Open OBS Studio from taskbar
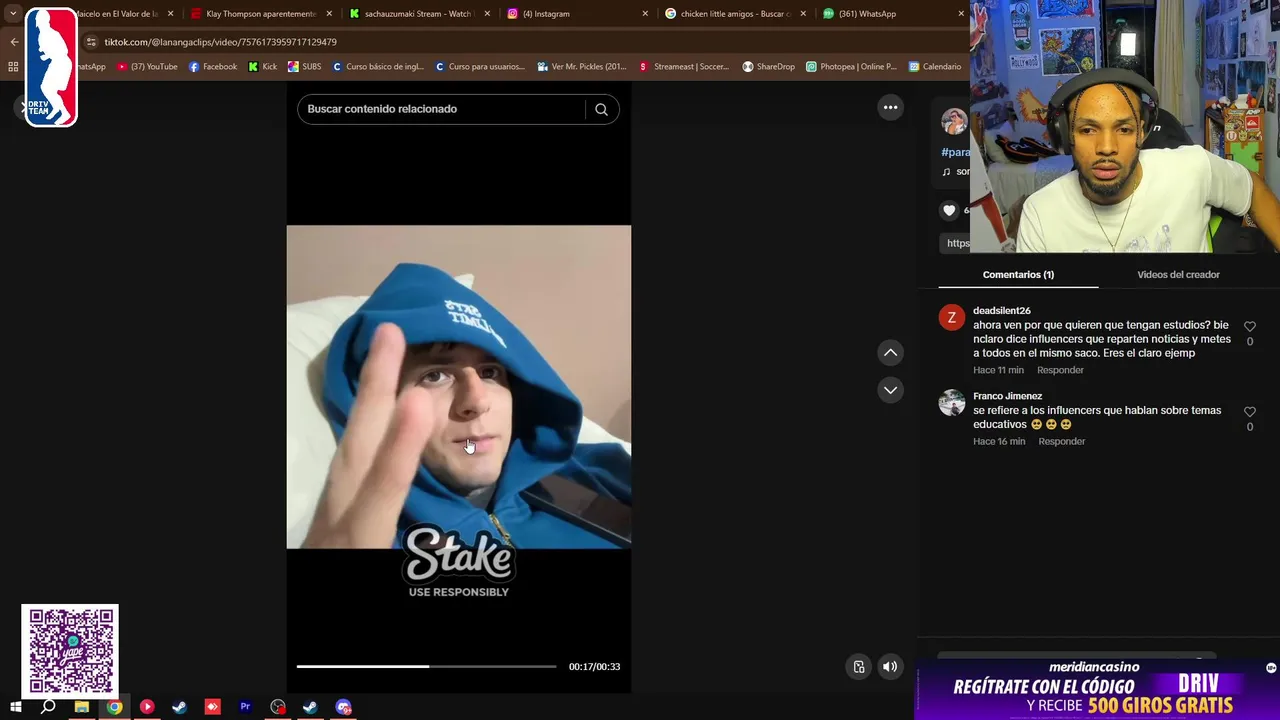Image resolution: width=1280 pixels, height=720 pixels. pyautogui.click(x=278, y=707)
